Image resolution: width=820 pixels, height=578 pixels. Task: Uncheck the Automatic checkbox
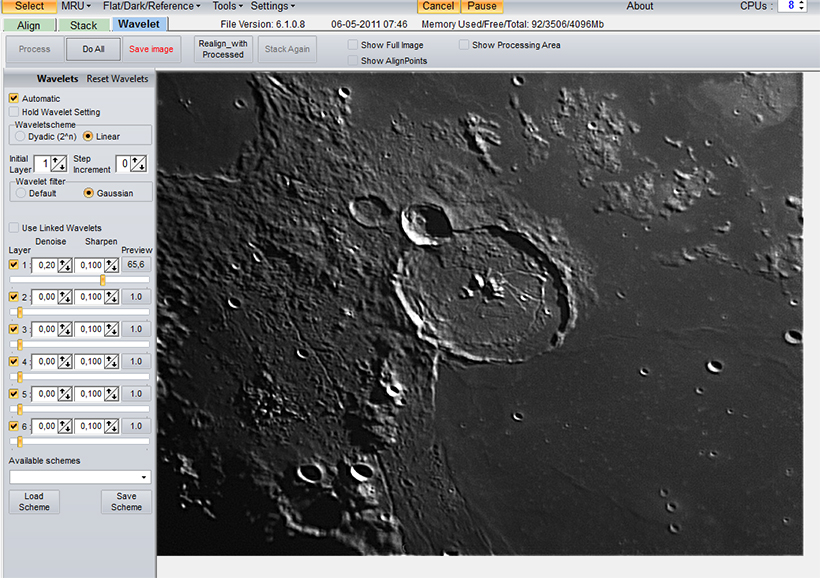tap(14, 98)
